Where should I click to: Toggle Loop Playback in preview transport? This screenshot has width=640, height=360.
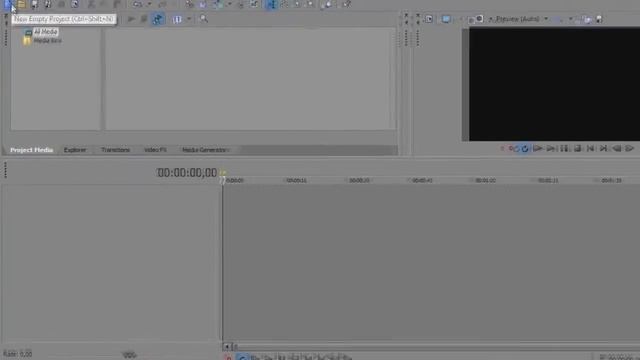click(x=524, y=149)
